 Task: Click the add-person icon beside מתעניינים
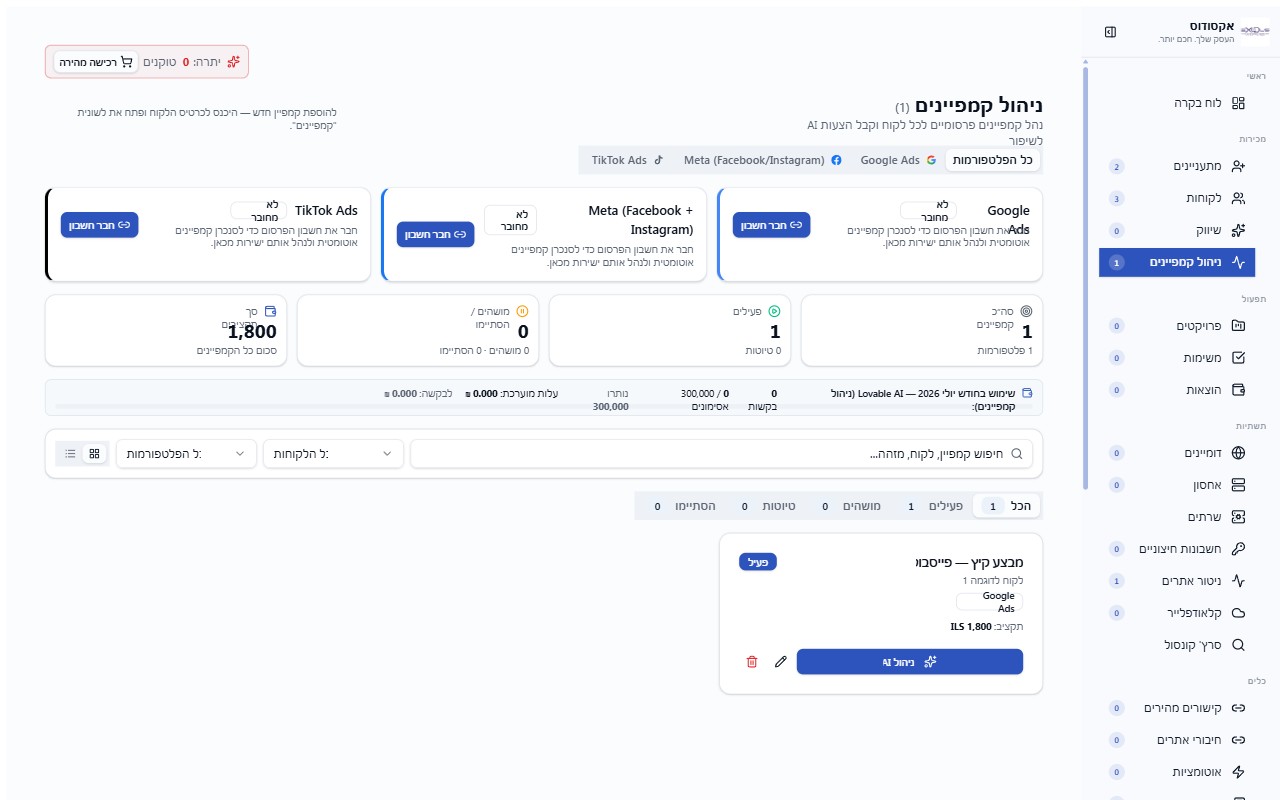1238,166
